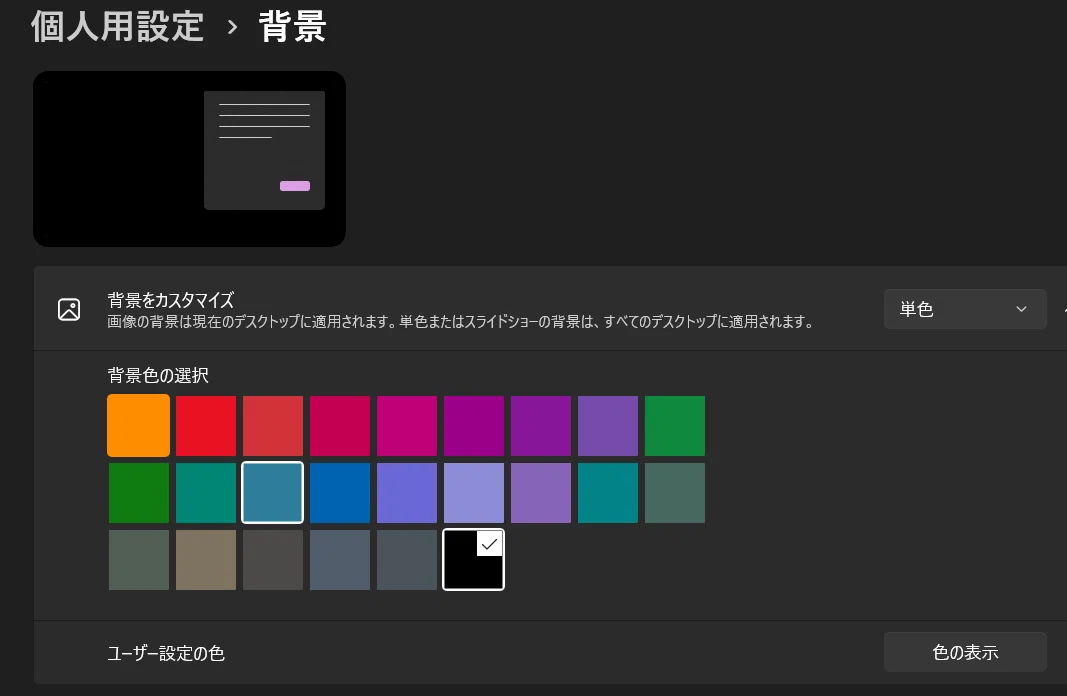
Task: Click the 背景 breadcrumb title
Action: 293,27
